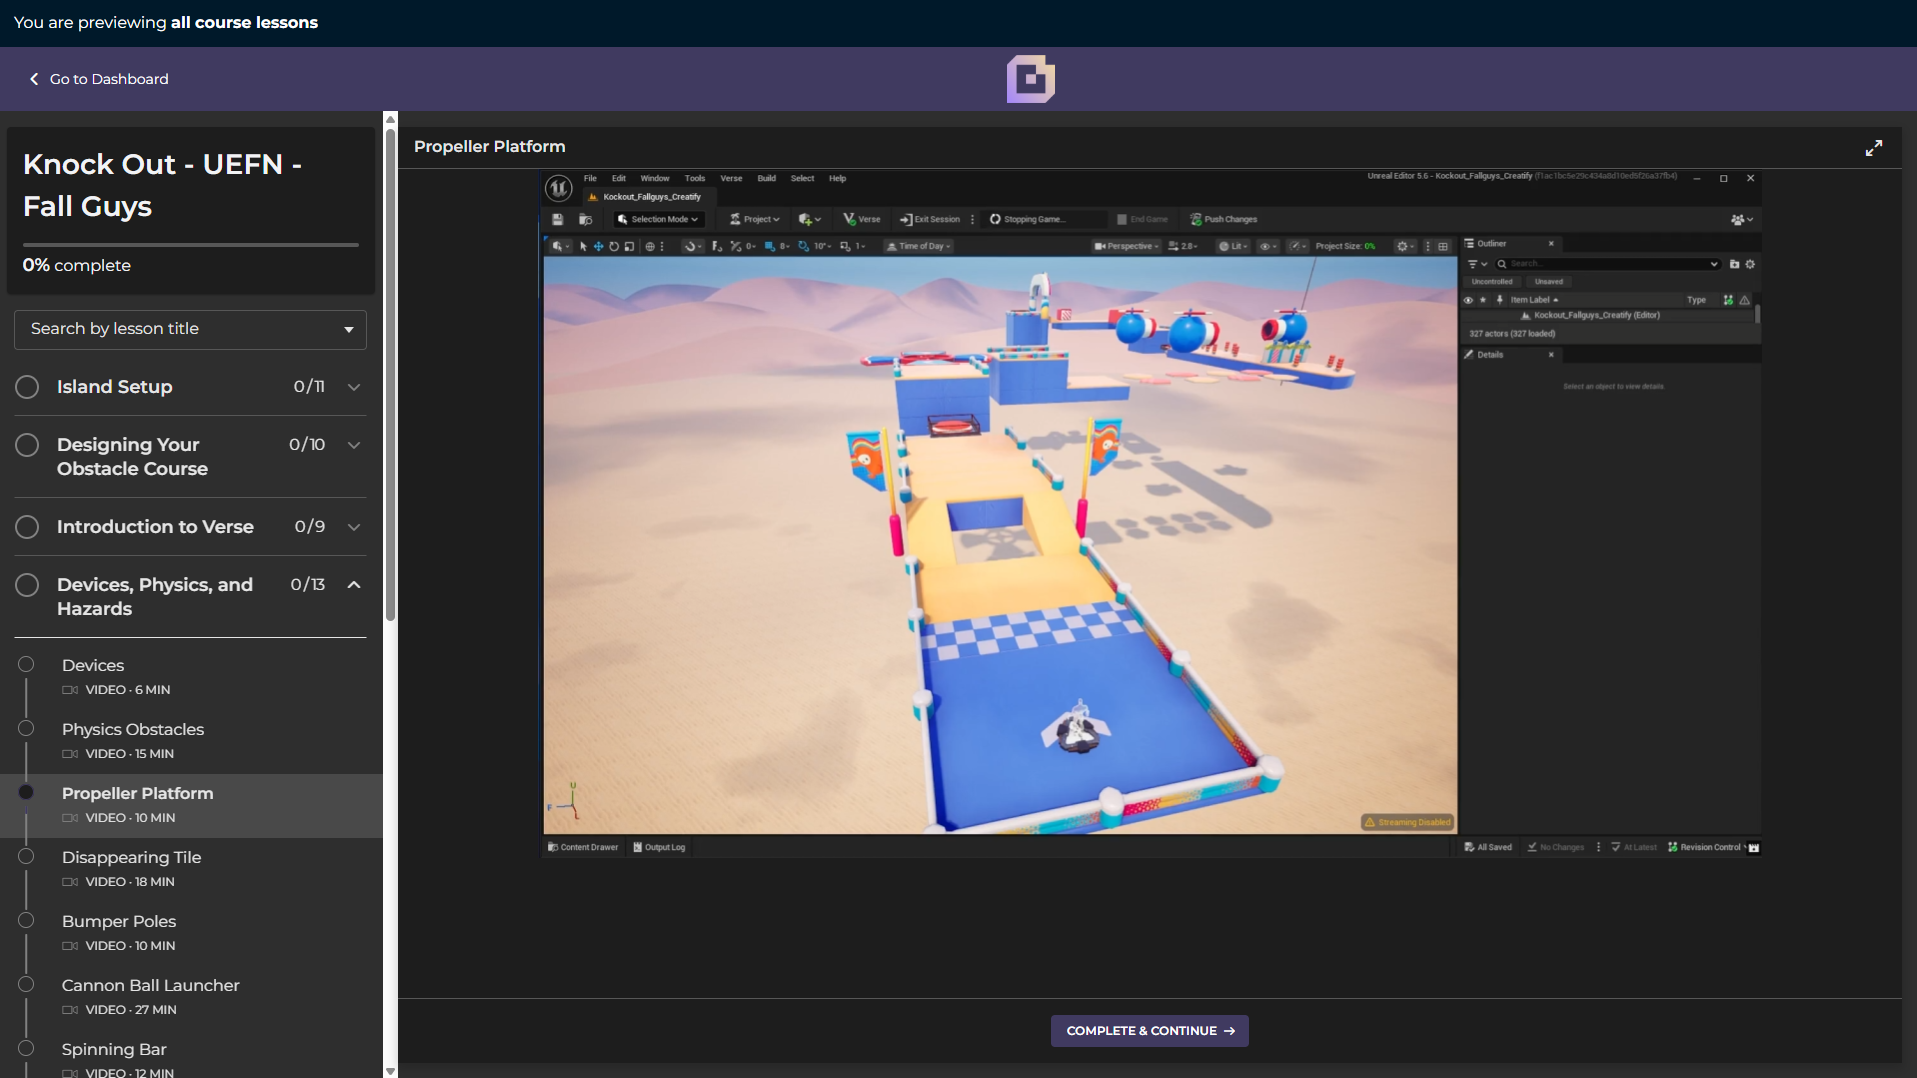Select the scale gizmo tool
This screenshot has height=1078, width=1917.
click(x=629, y=246)
